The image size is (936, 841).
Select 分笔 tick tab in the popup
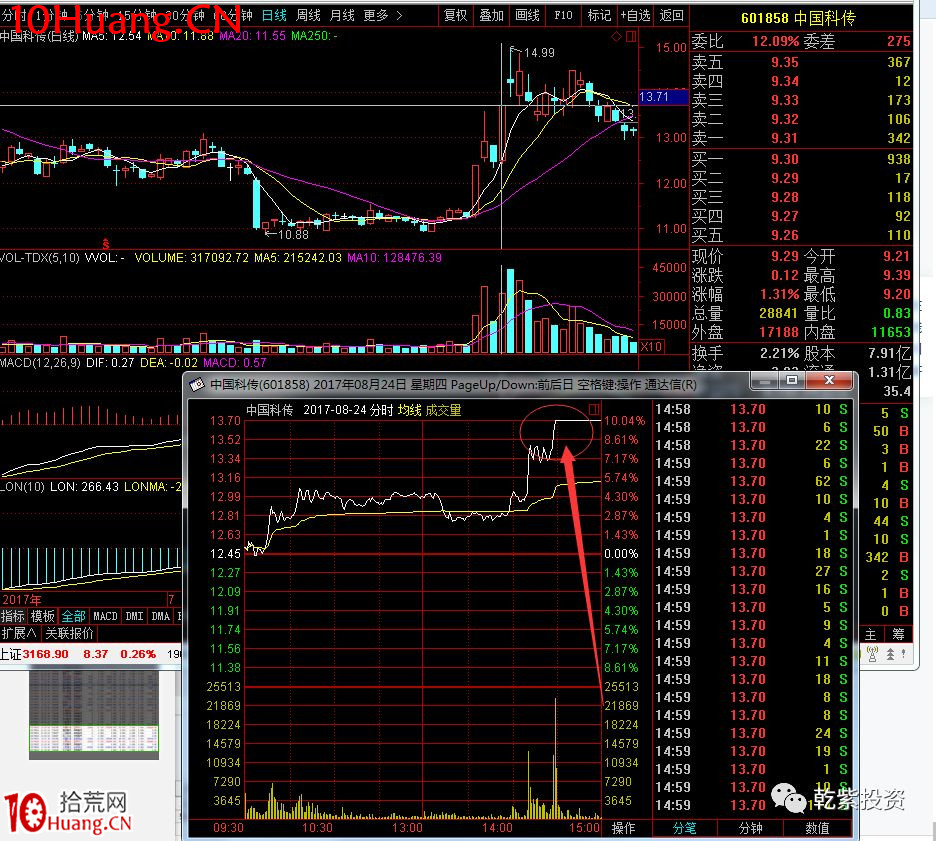click(684, 828)
